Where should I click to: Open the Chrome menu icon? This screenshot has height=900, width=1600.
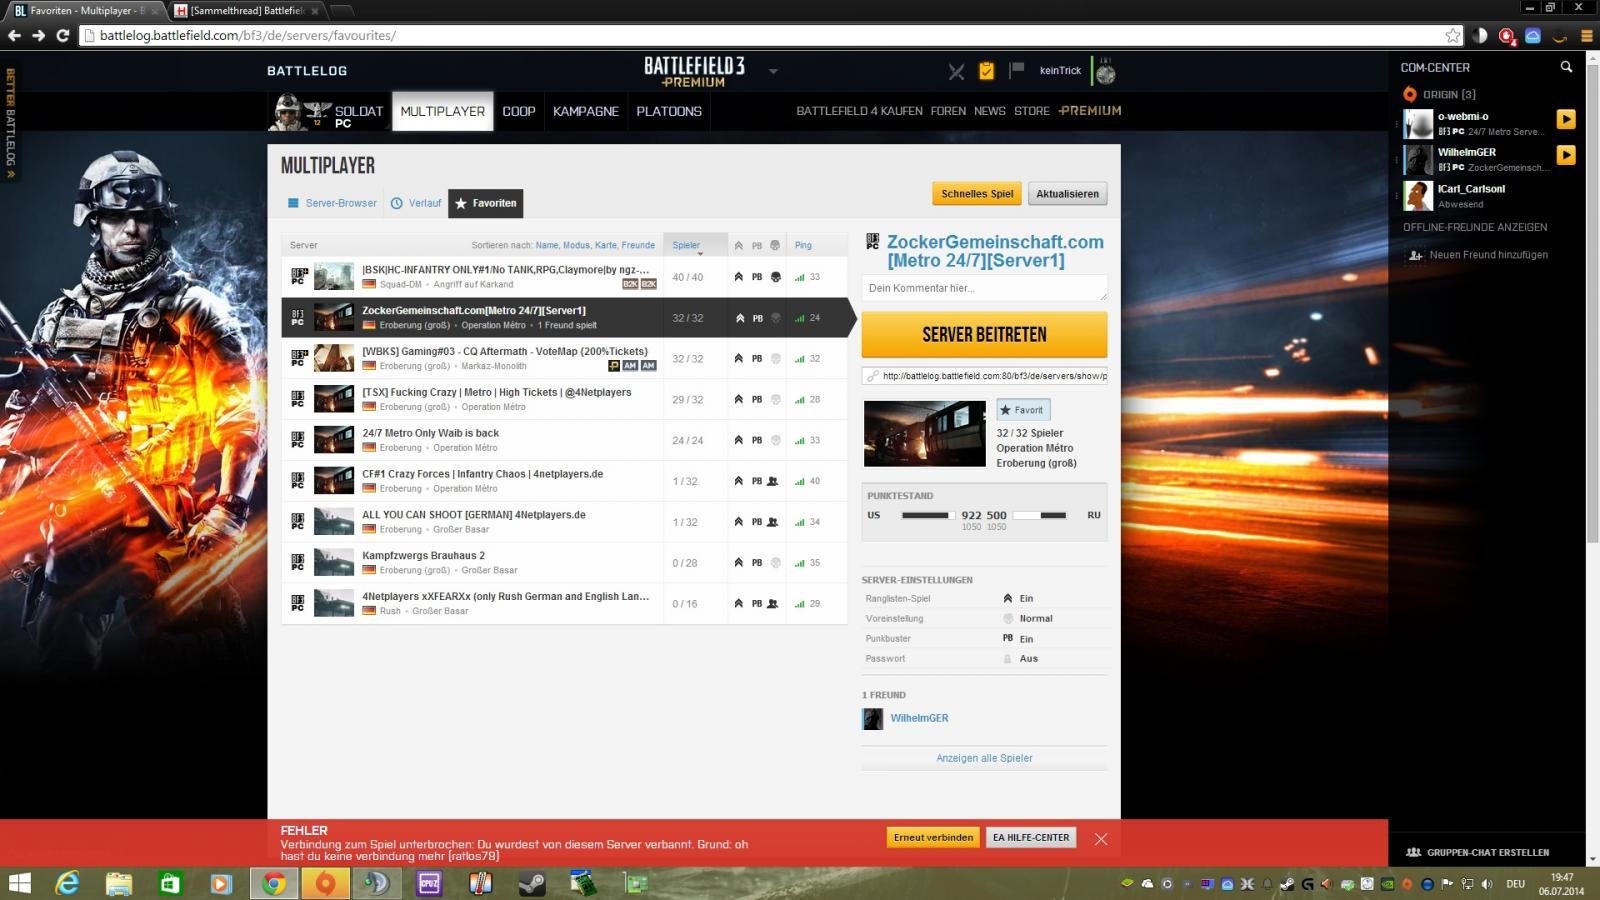click(1586, 35)
